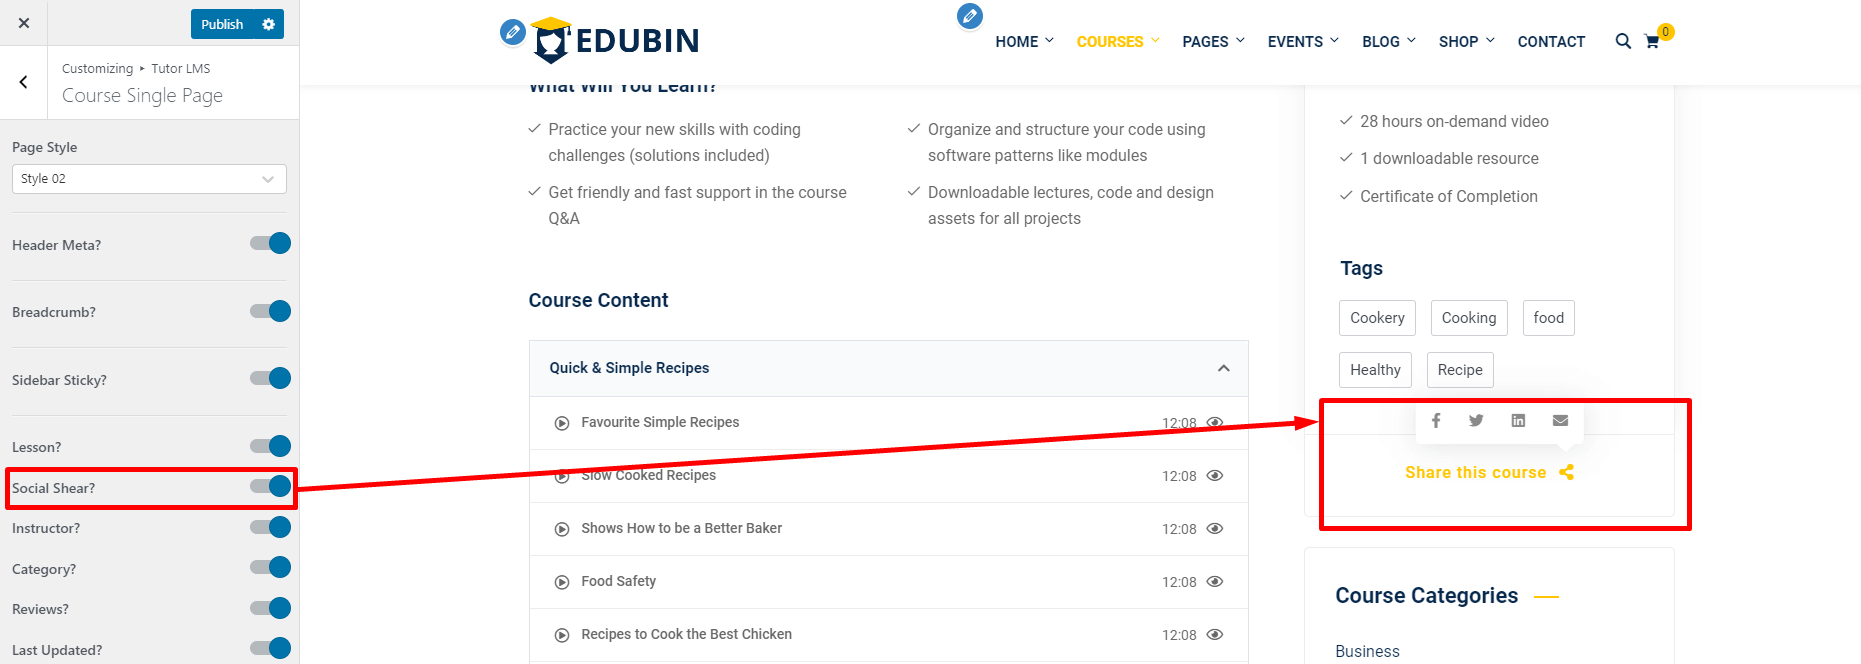Image resolution: width=1861 pixels, height=664 pixels.
Task: Disable the Social Shear switch
Action: pos(271,487)
